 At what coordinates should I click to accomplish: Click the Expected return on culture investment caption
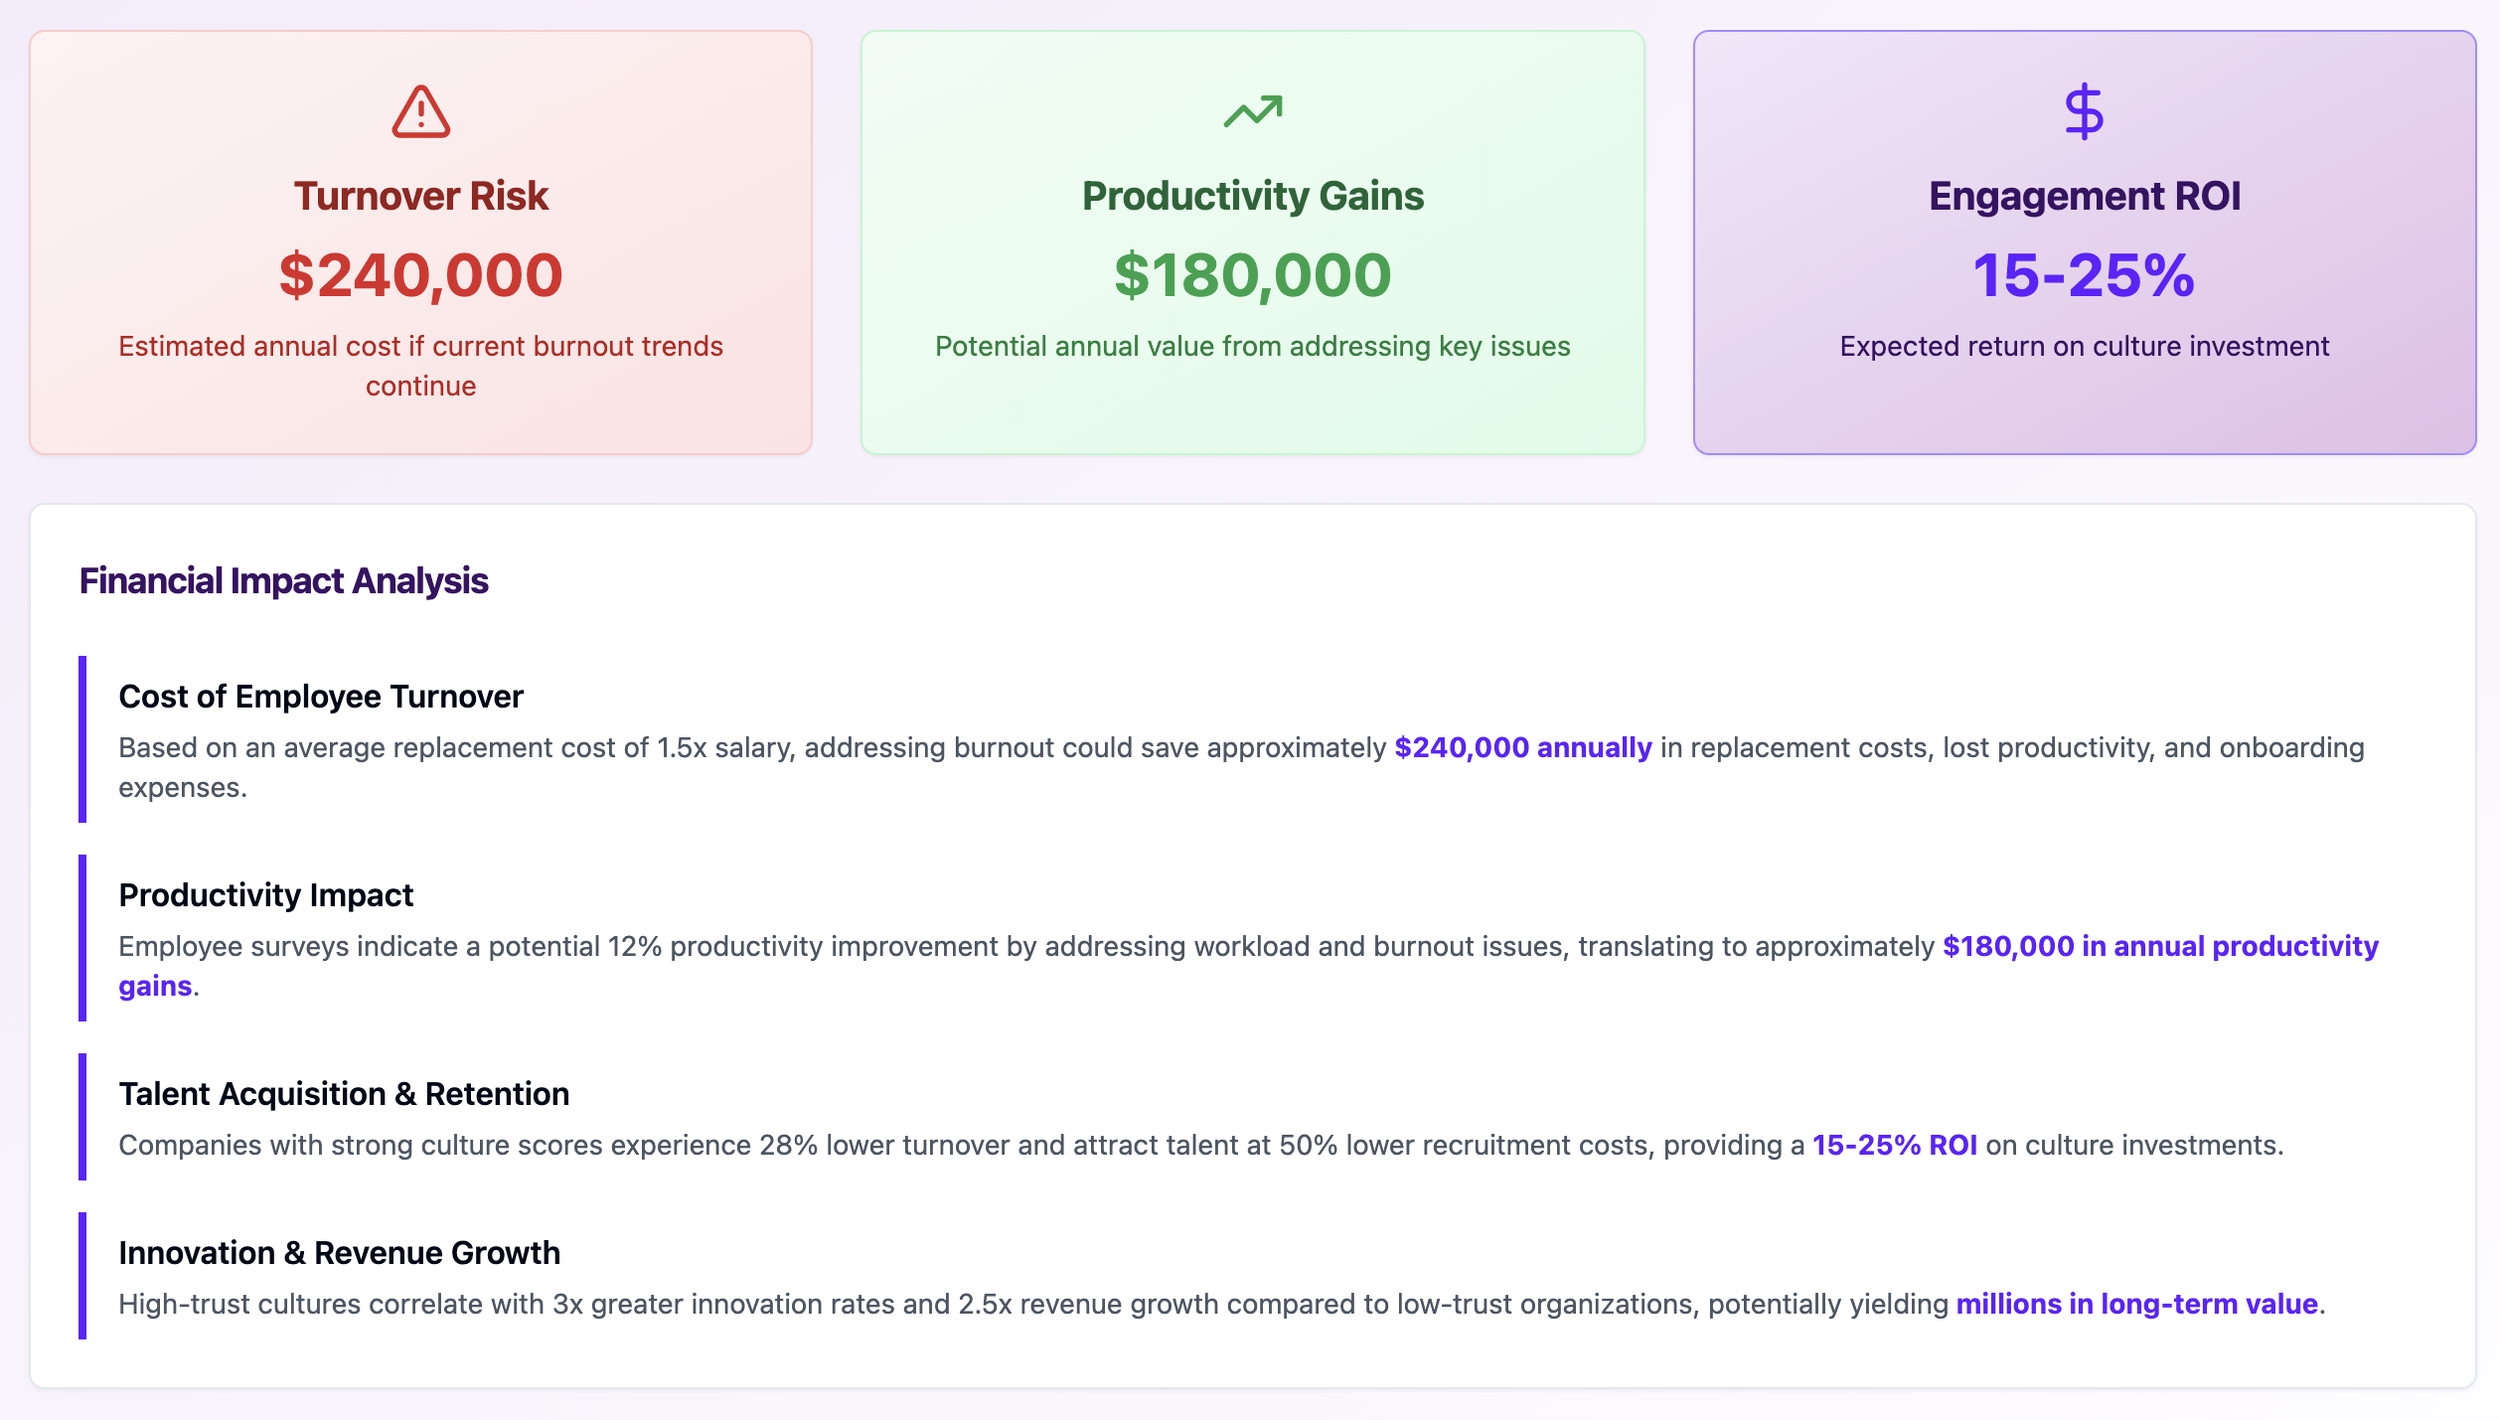click(2084, 346)
